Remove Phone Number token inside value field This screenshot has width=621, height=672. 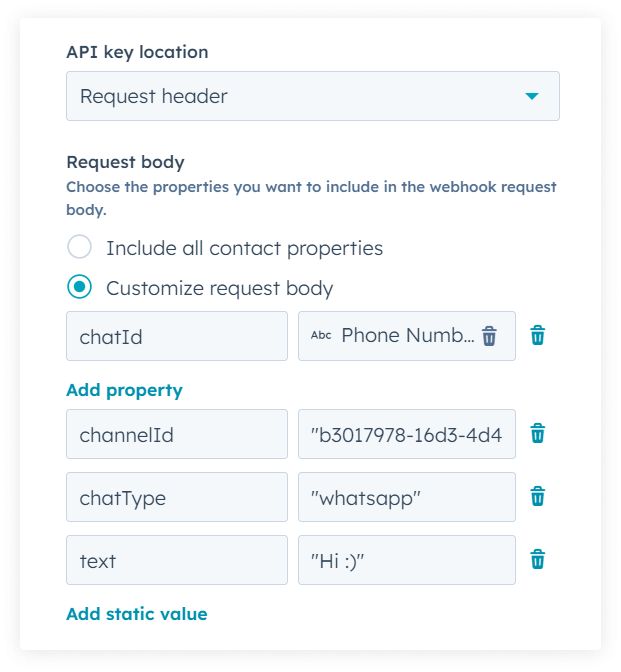tap(489, 336)
